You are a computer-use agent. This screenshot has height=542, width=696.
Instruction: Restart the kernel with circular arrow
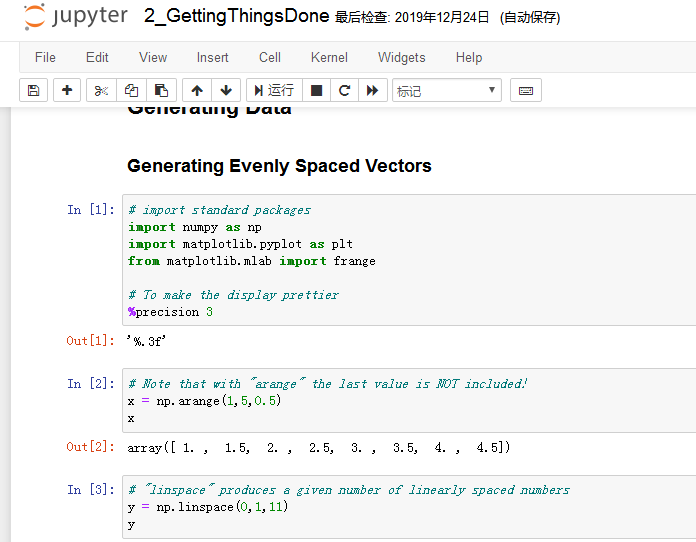(x=344, y=90)
